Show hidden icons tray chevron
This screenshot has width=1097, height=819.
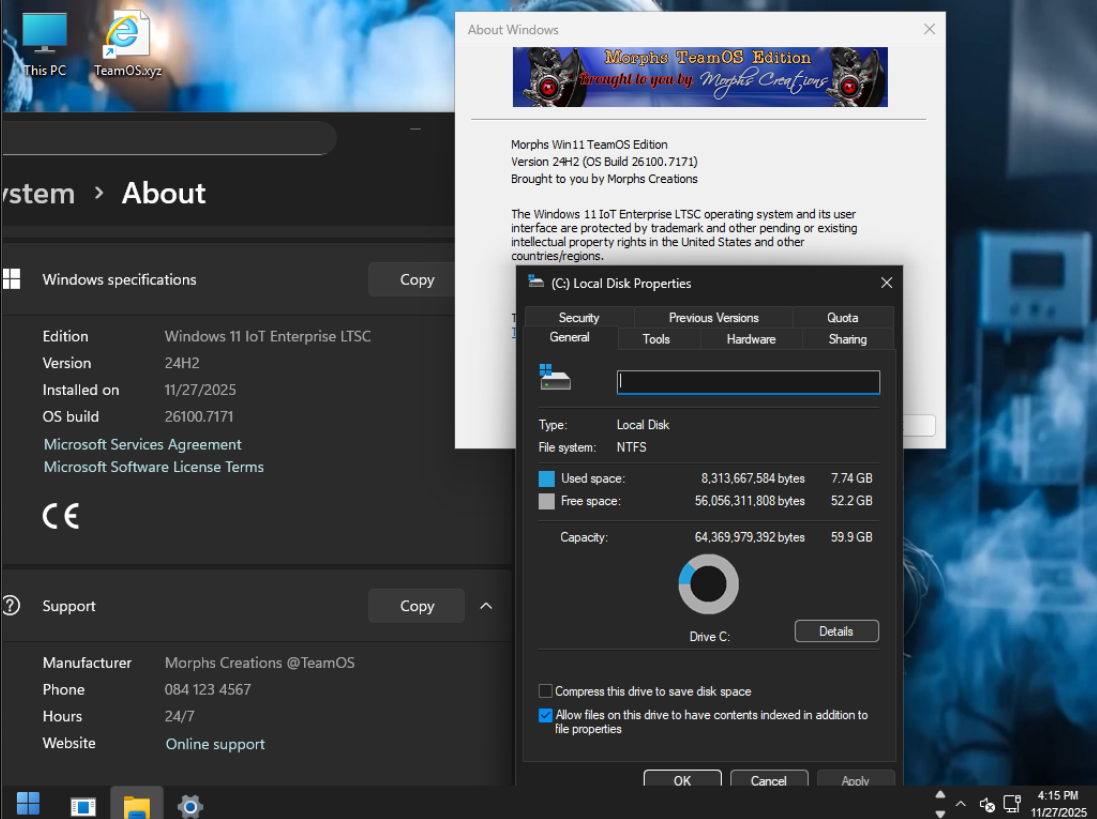tap(961, 804)
